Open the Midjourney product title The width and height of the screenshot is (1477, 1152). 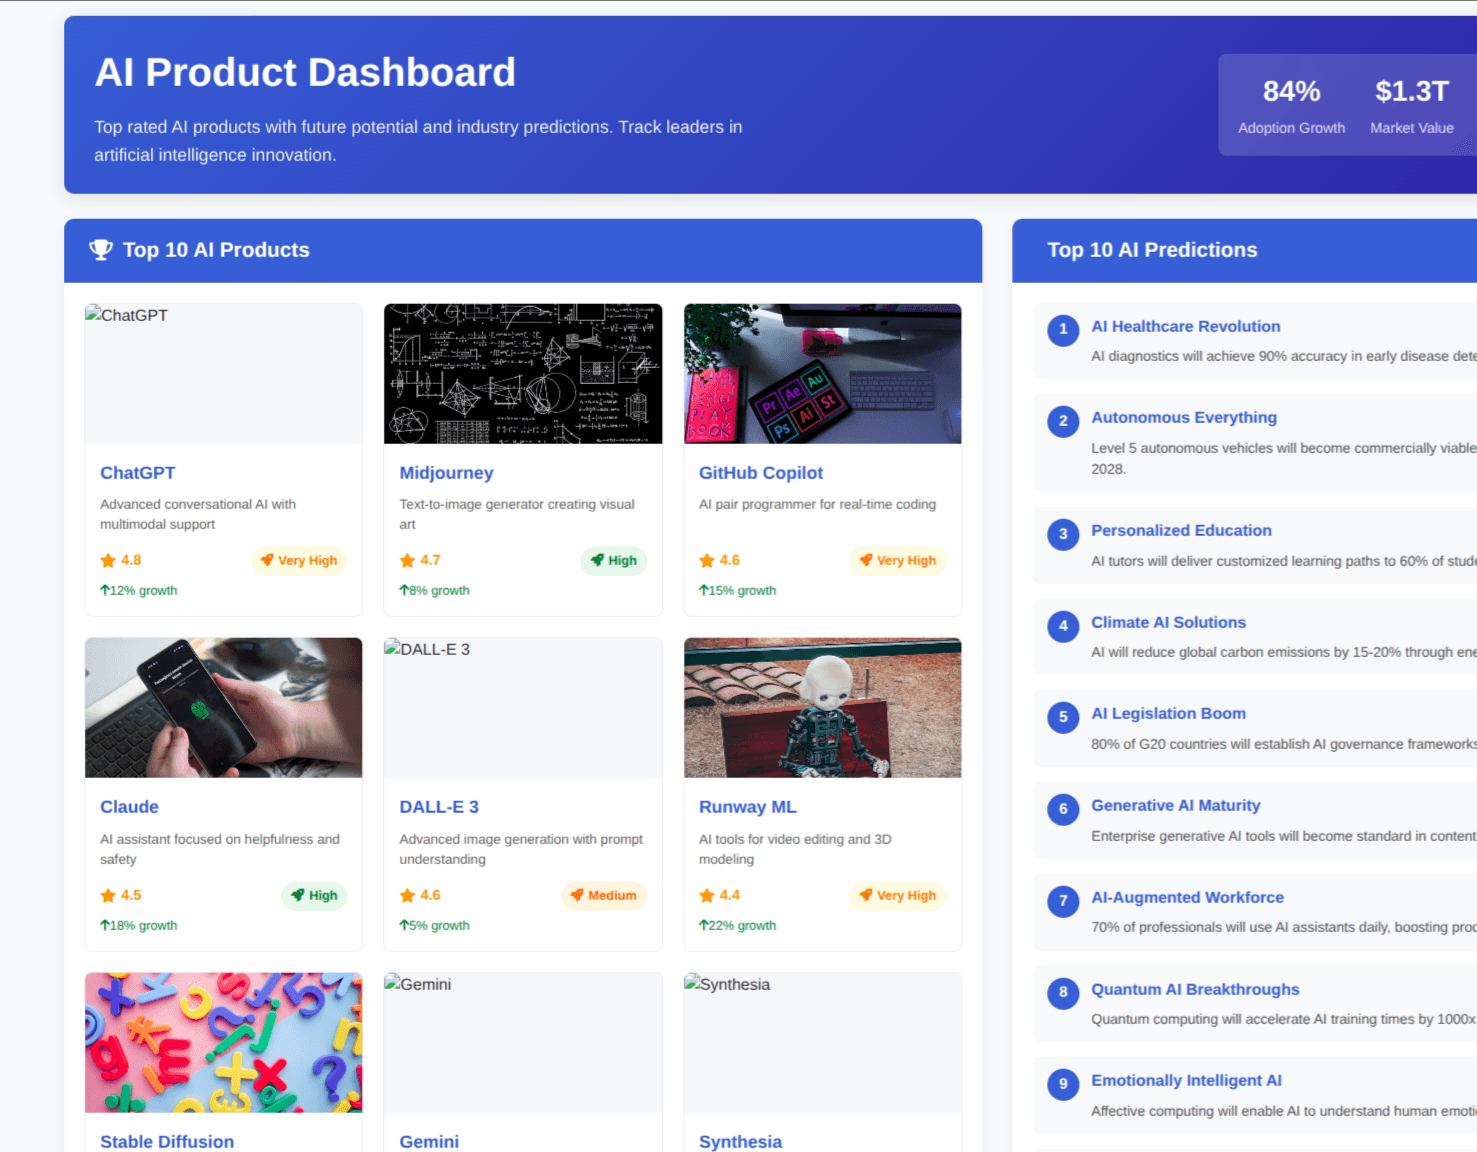pos(446,473)
